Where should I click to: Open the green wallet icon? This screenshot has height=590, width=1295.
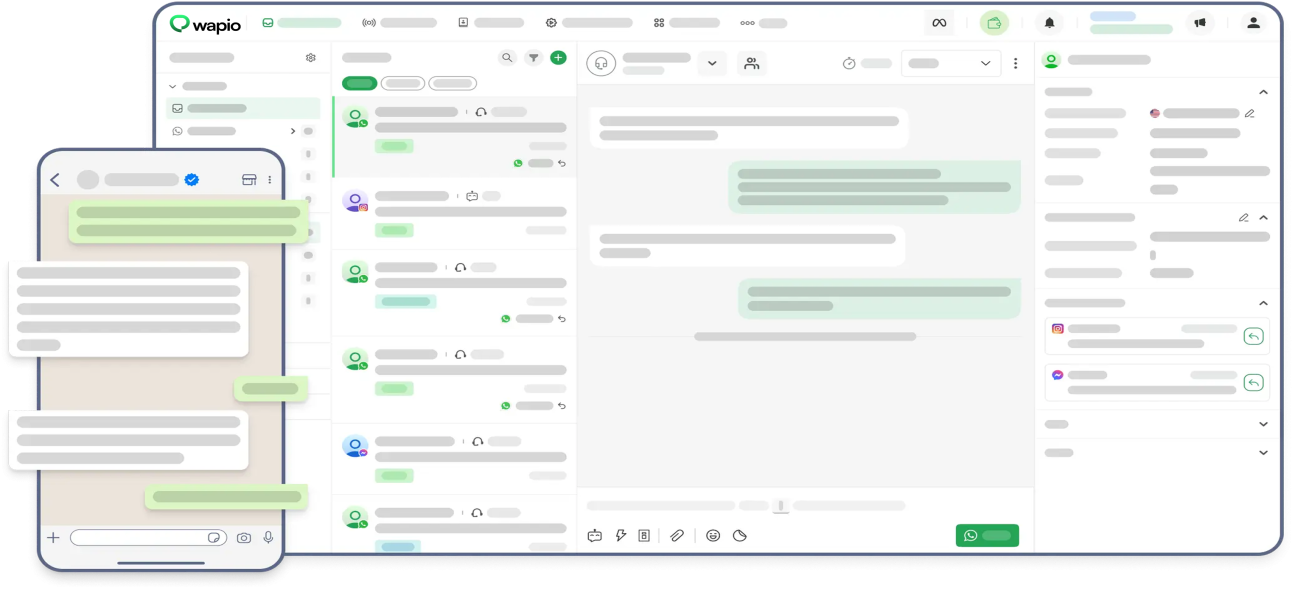point(993,23)
